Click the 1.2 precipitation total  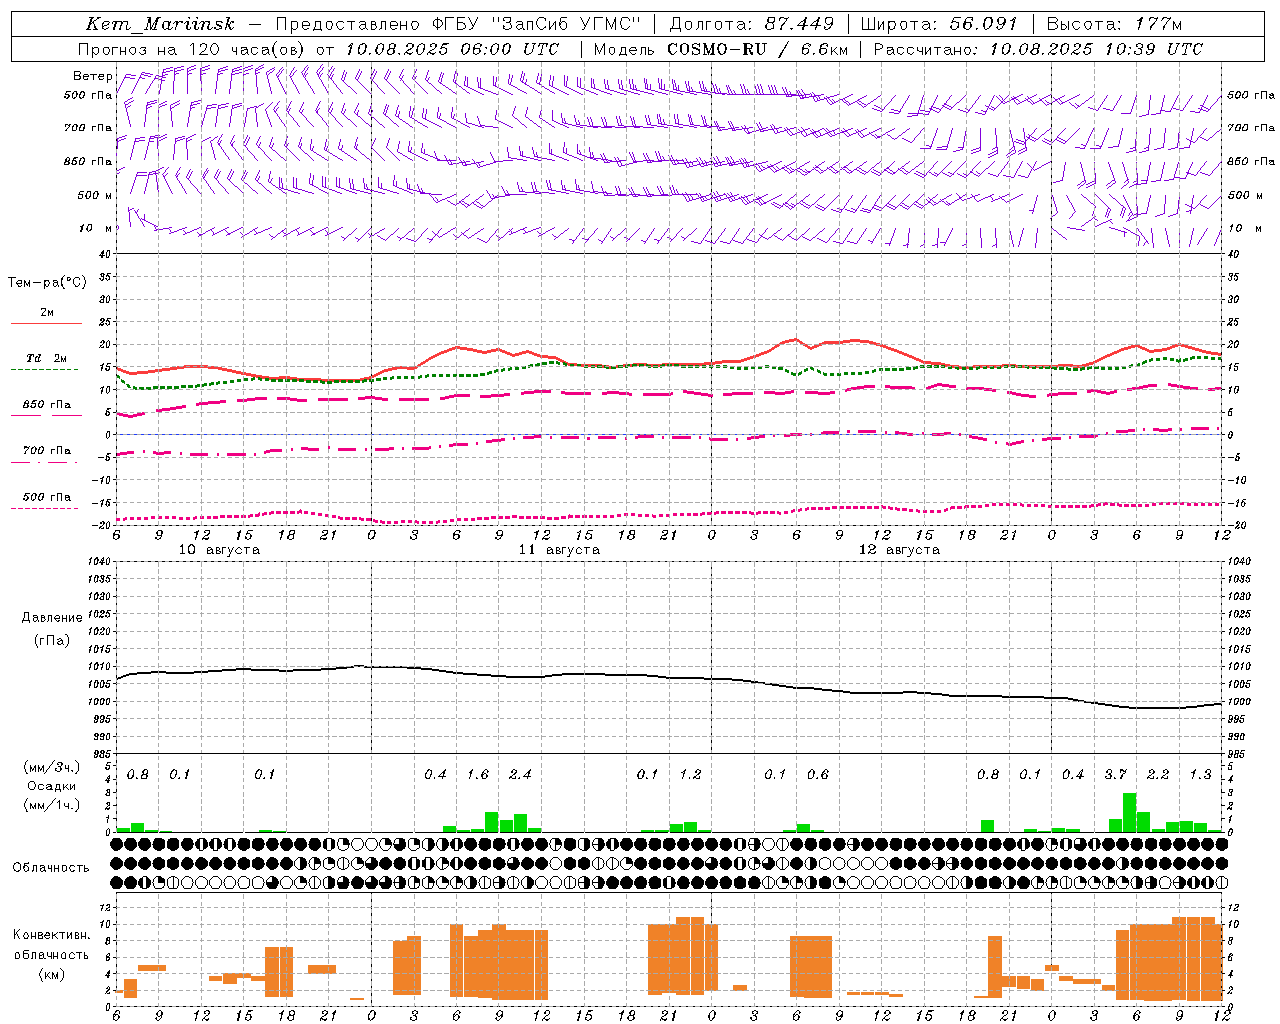[690, 774]
